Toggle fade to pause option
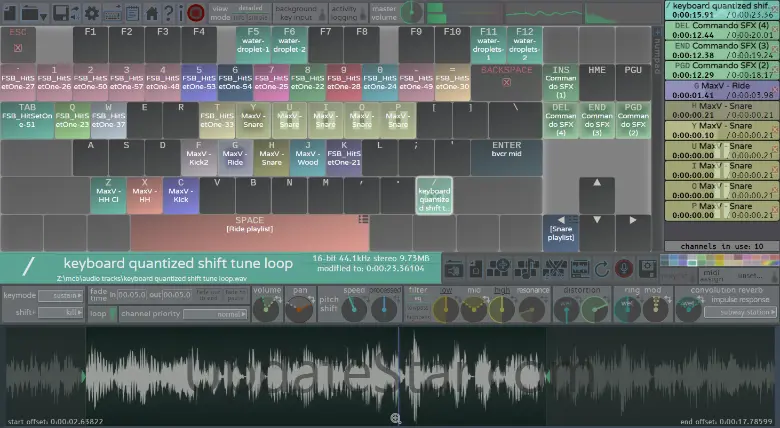Image resolution: width=780 pixels, height=428 pixels. pyautogui.click(x=235, y=295)
